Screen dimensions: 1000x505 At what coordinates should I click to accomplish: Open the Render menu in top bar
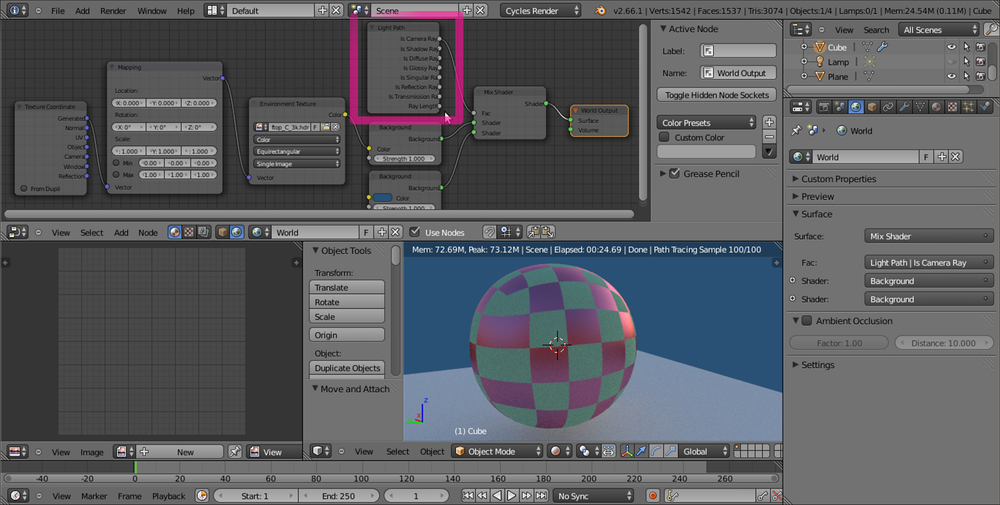pyautogui.click(x=113, y=10)
